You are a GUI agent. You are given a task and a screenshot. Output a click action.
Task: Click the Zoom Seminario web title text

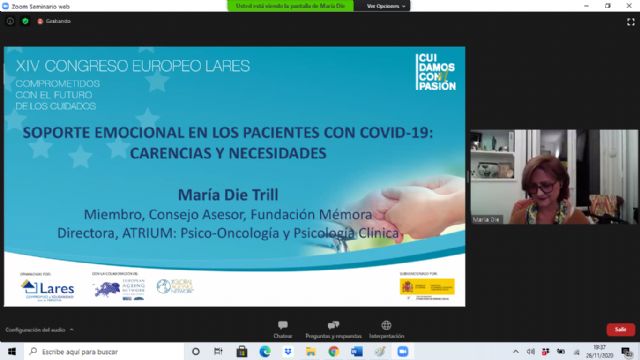40,6
